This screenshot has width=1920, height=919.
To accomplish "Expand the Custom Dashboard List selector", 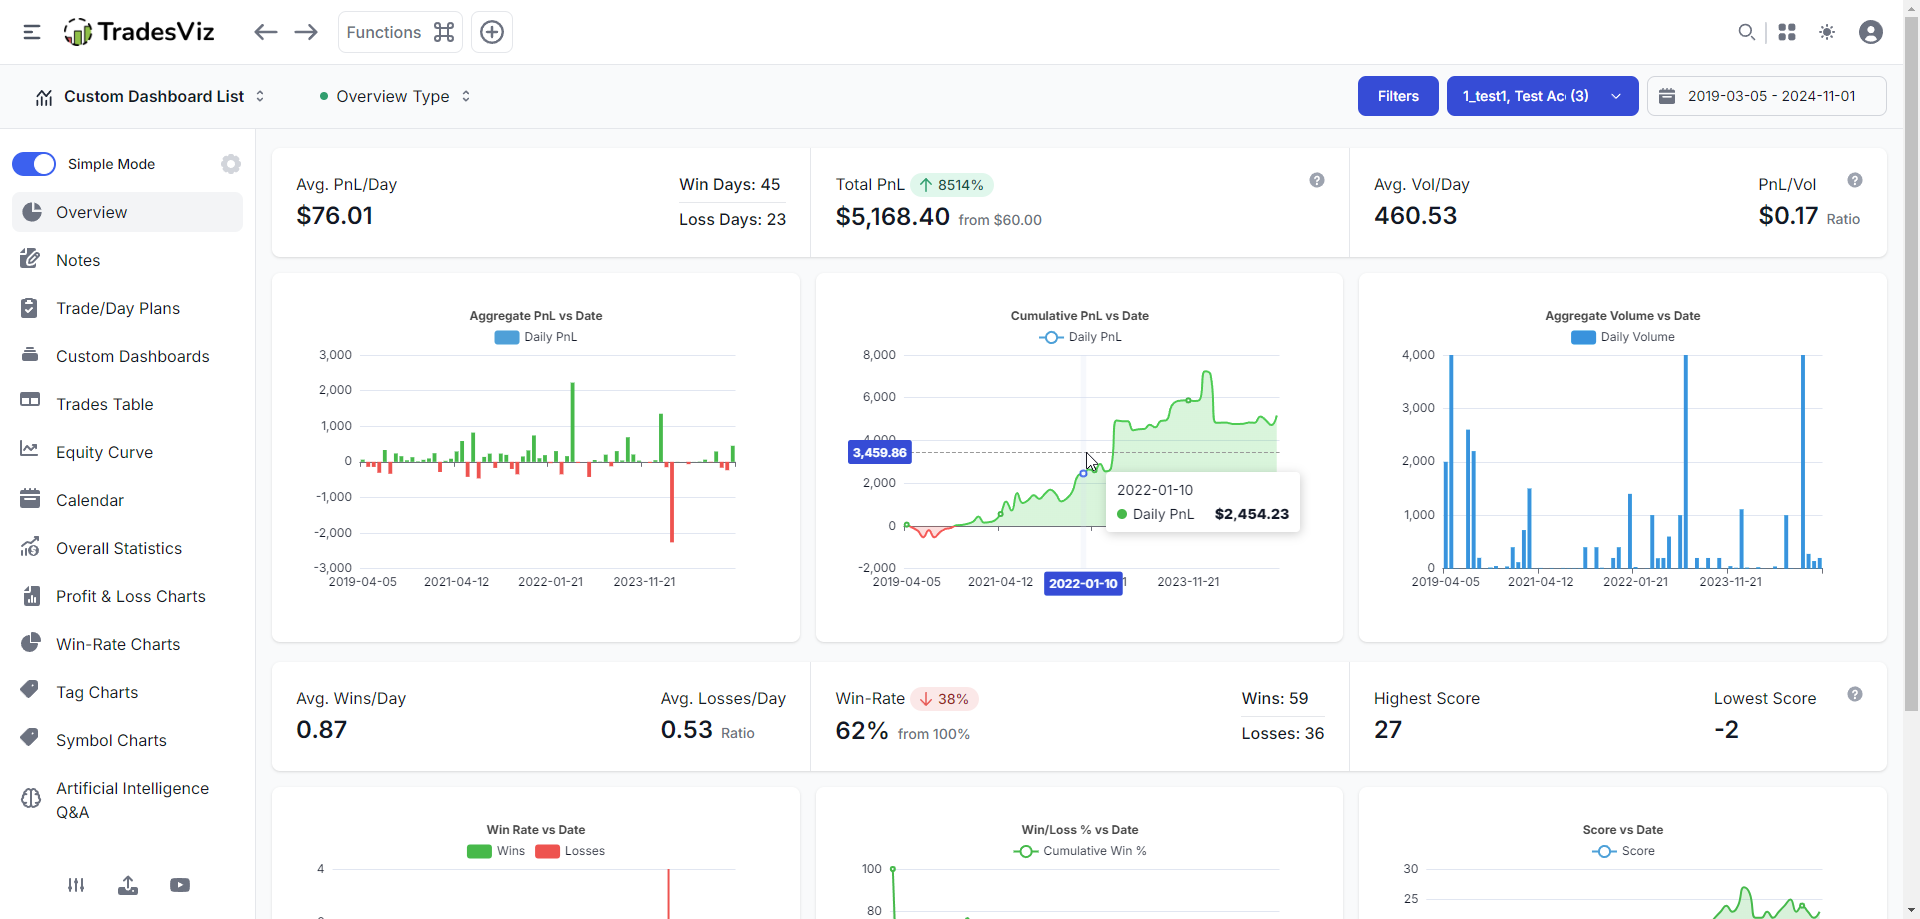I will tap(150, 96).
